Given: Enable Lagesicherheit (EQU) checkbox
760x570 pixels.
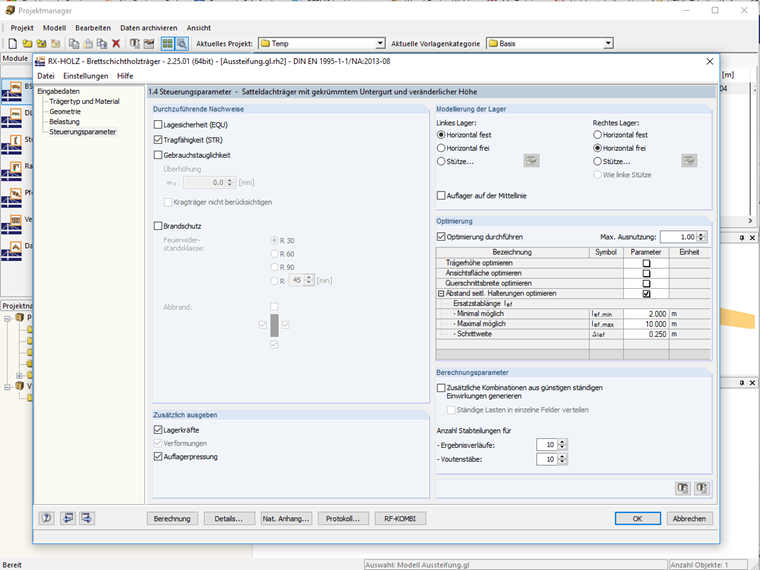Looking at the screenshot, I should coord(158,125).
